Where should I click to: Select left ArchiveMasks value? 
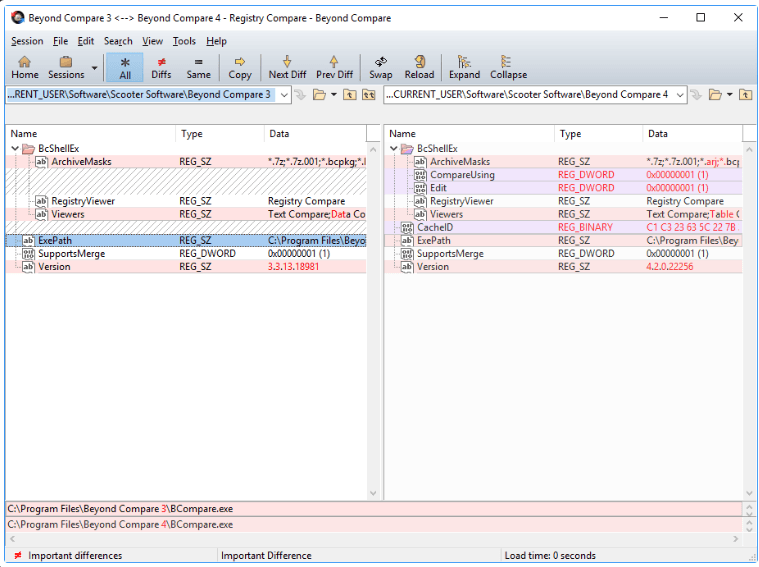click(x=186, y=162)
